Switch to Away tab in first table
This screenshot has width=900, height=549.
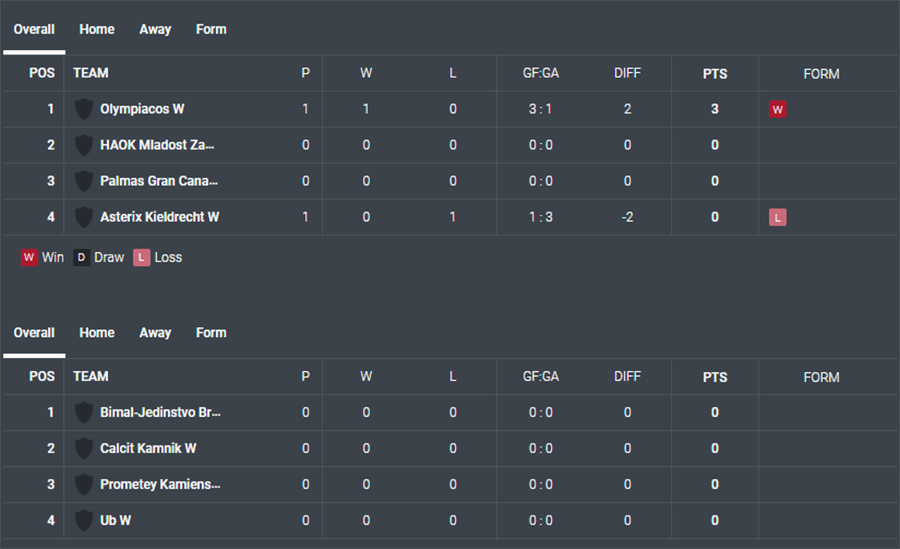155,29
